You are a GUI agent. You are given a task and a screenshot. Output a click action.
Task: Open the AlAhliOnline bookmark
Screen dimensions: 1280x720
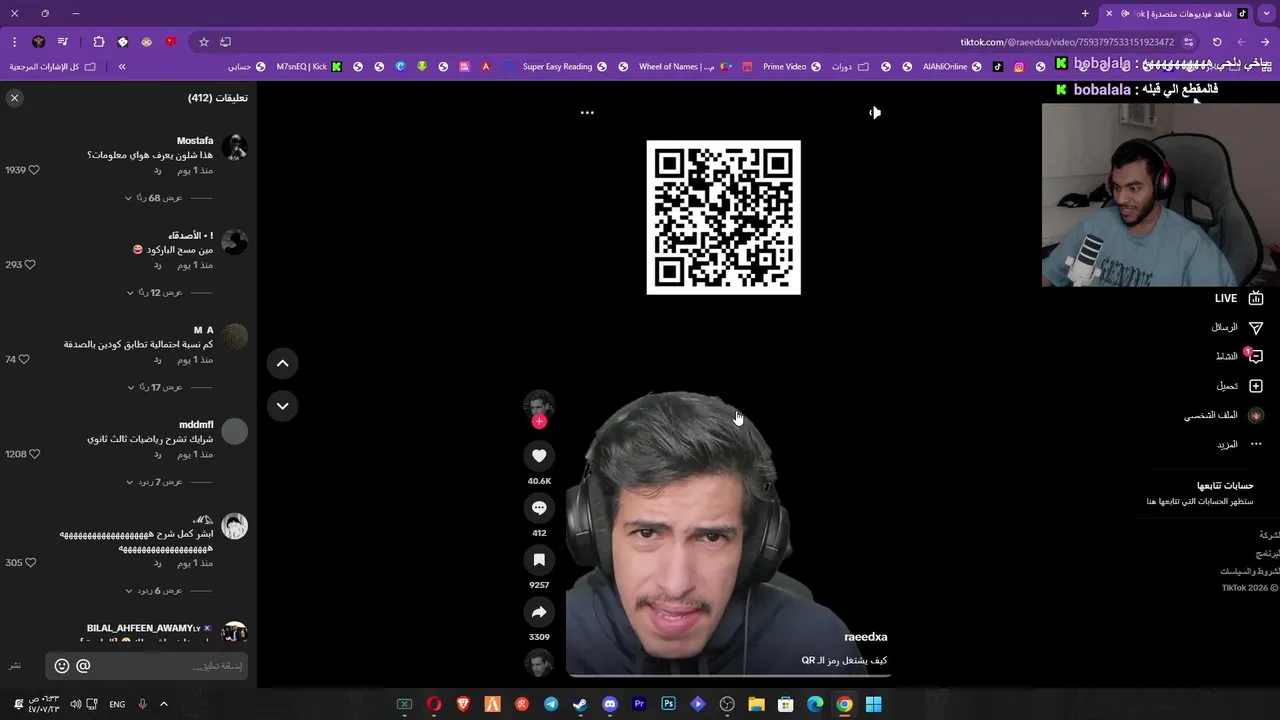tap(951, 67)
